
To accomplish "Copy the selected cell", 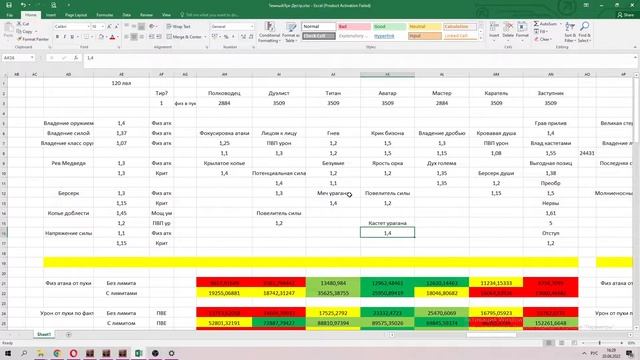I will tap(25, 31).
